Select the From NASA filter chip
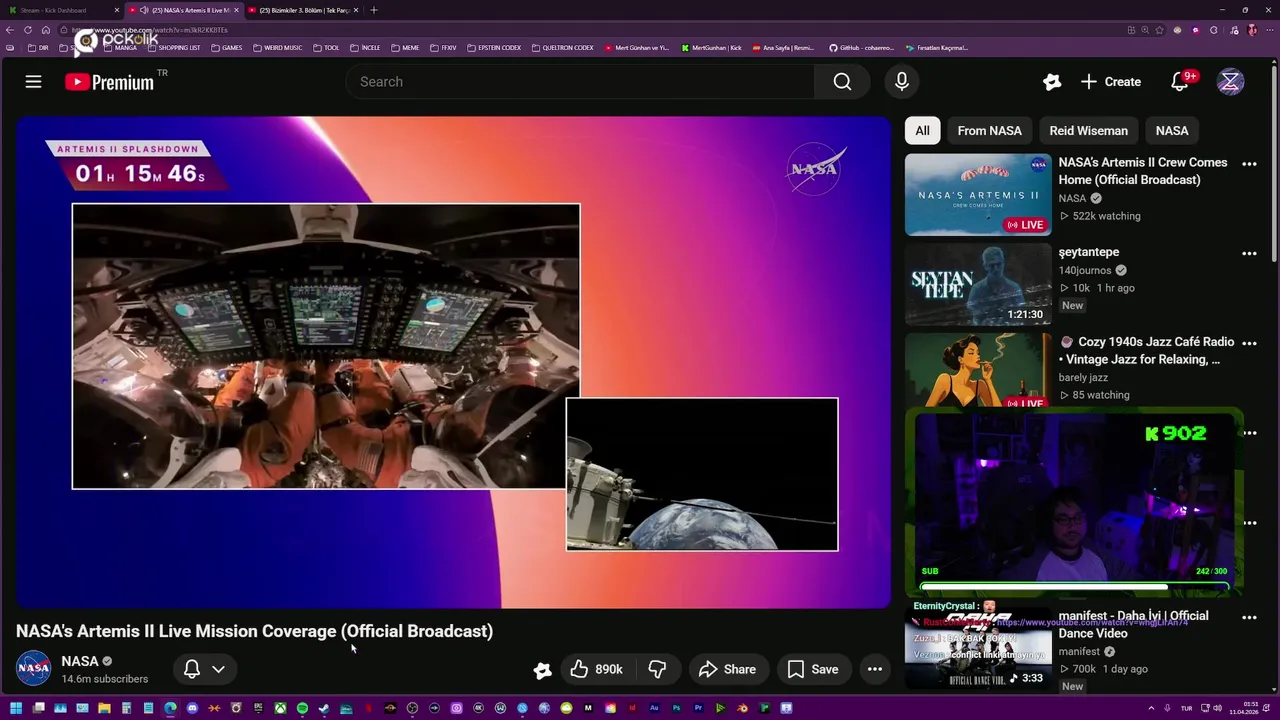 (x=989, y=131)
